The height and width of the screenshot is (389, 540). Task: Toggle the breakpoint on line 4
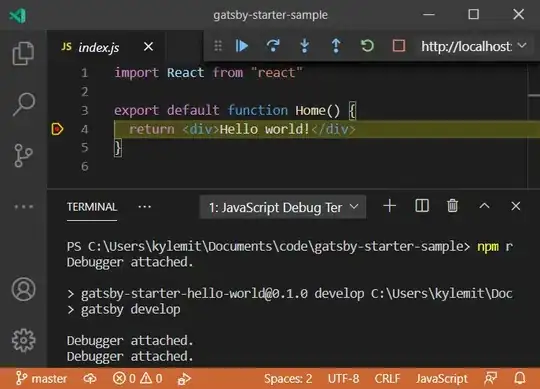point(57,129)
